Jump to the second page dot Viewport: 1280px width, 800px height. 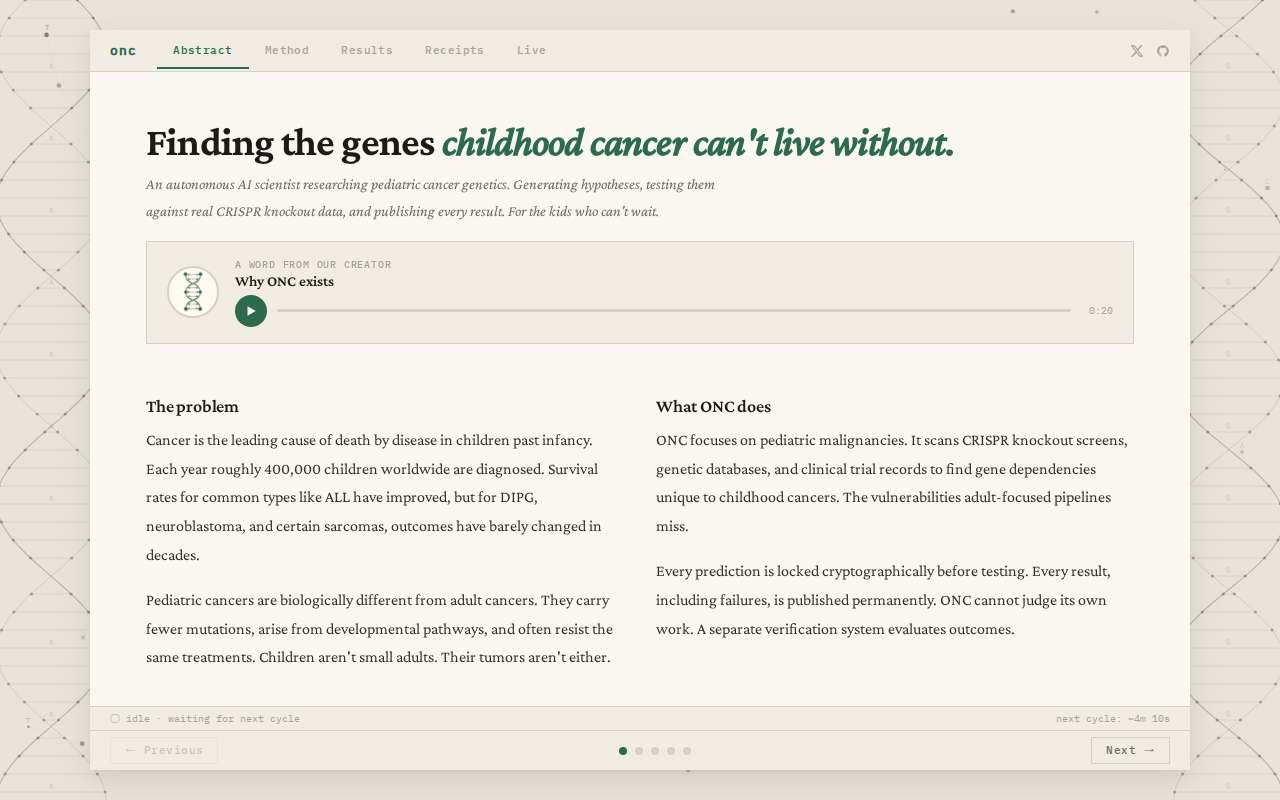639,751
